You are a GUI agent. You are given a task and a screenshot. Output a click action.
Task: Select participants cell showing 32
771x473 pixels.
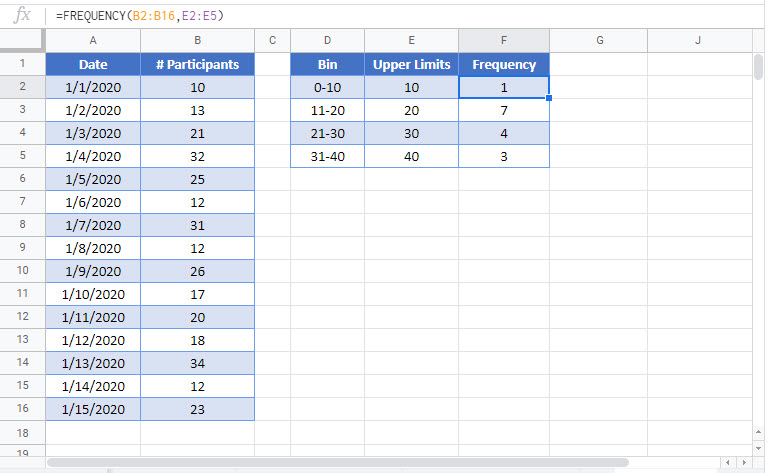(197, 156)
